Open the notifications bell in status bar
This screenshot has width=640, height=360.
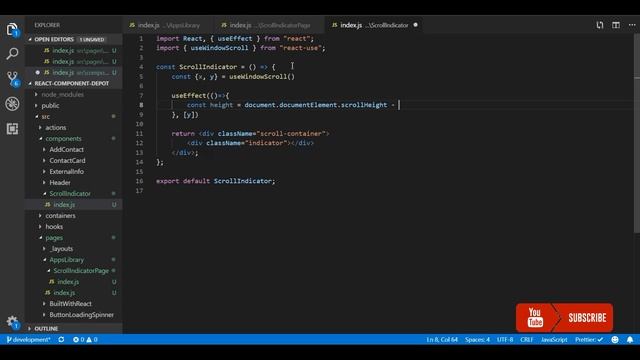[x=630, y=340]
